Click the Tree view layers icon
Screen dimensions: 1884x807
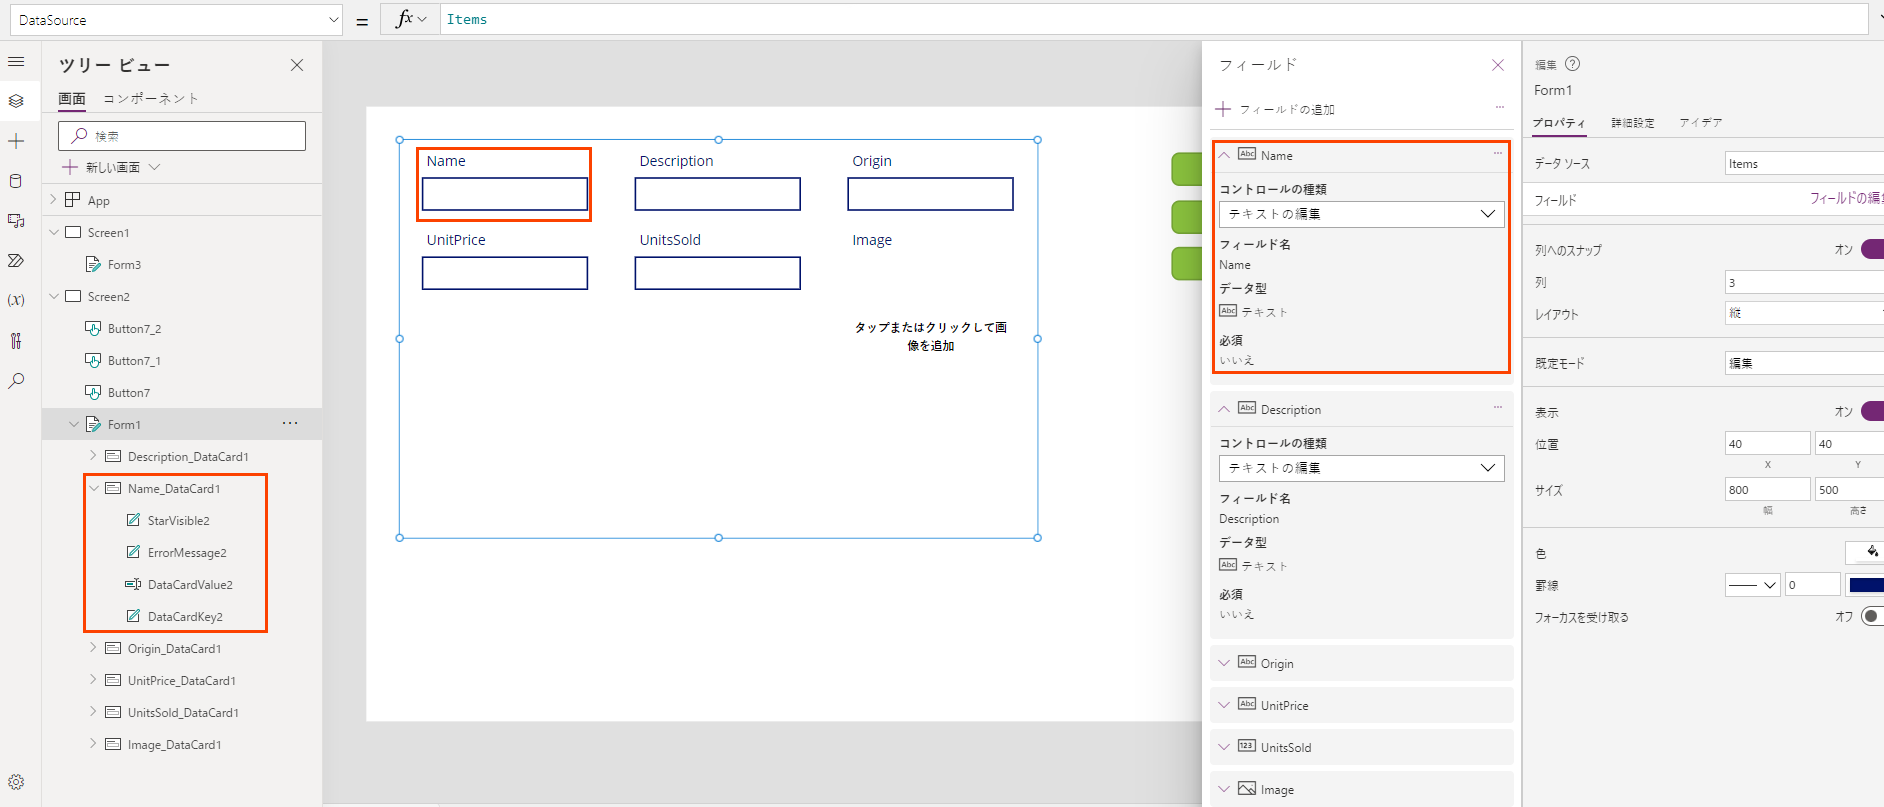coord(16,101)
